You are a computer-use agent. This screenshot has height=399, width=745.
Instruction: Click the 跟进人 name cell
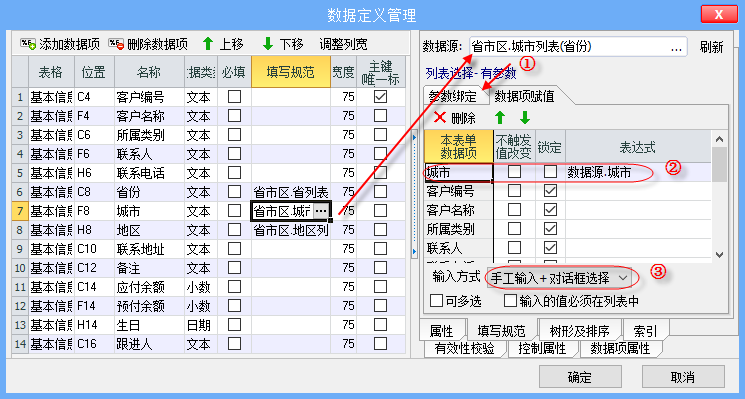point(149,344)
